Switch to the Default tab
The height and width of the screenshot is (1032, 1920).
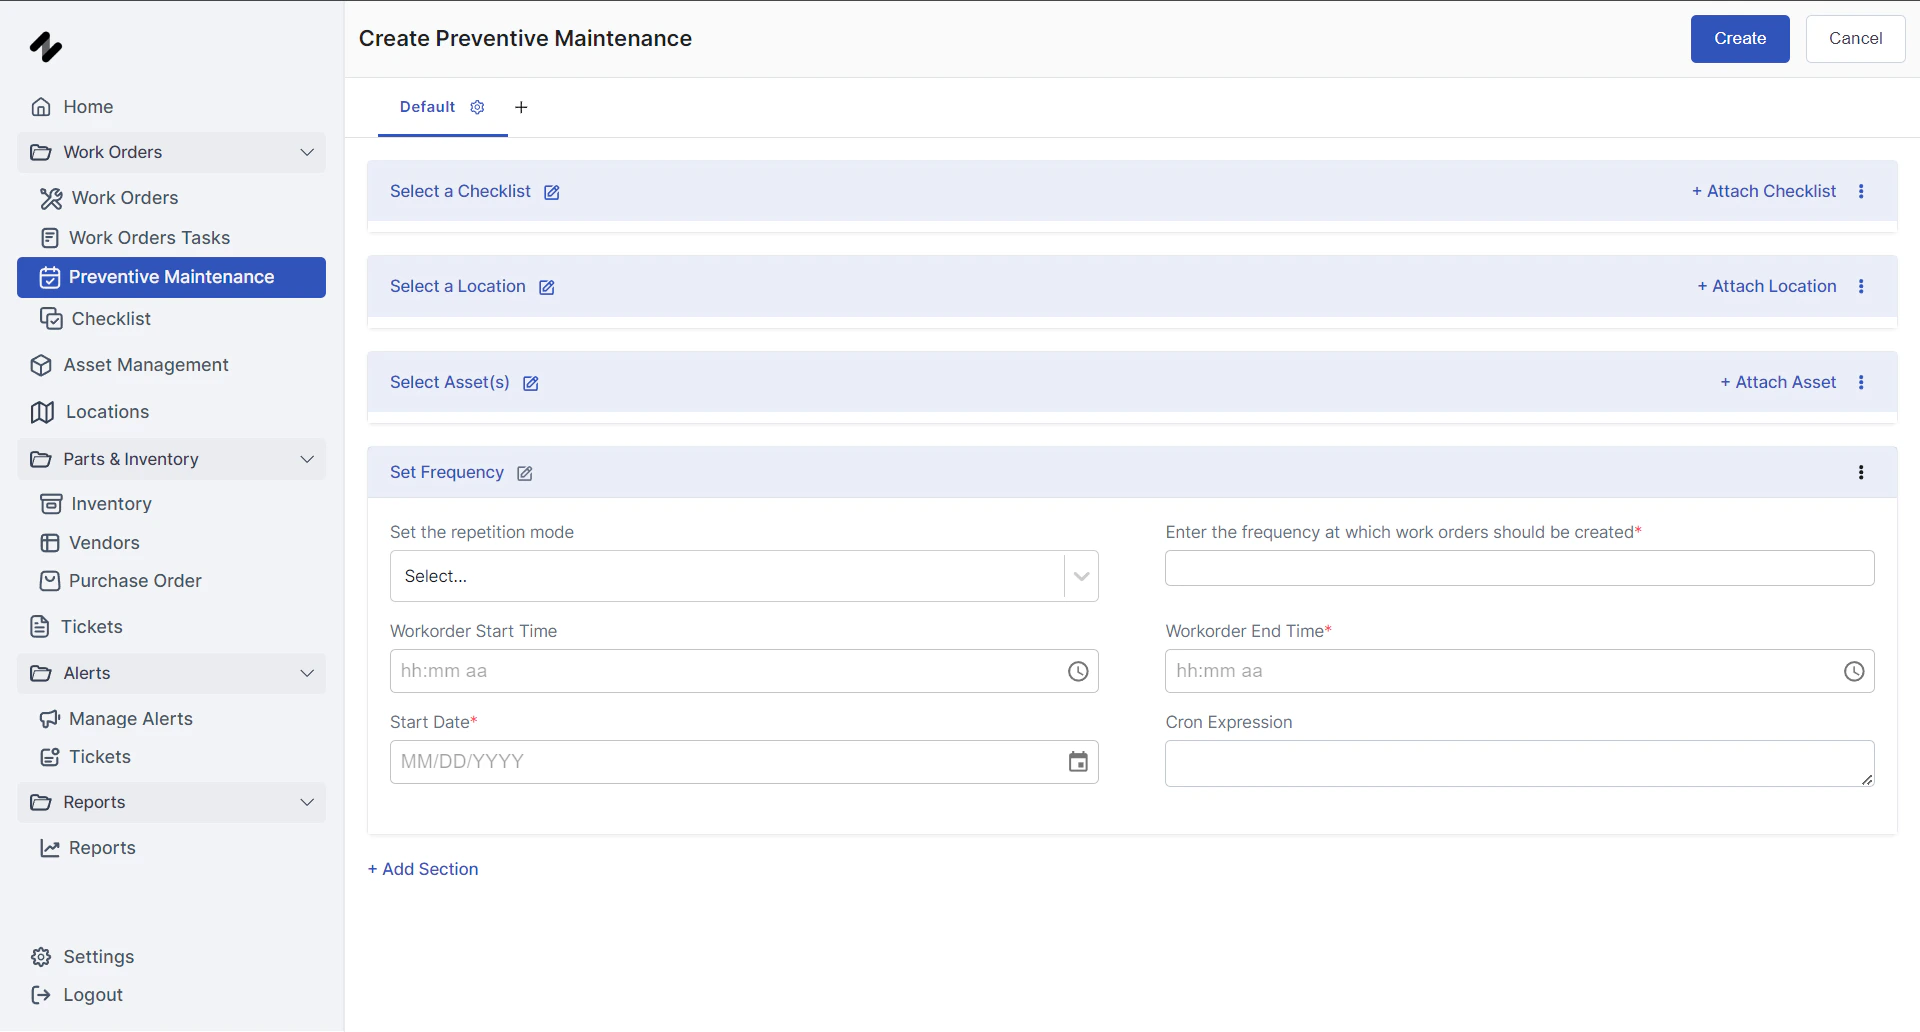tap(427, 107)
